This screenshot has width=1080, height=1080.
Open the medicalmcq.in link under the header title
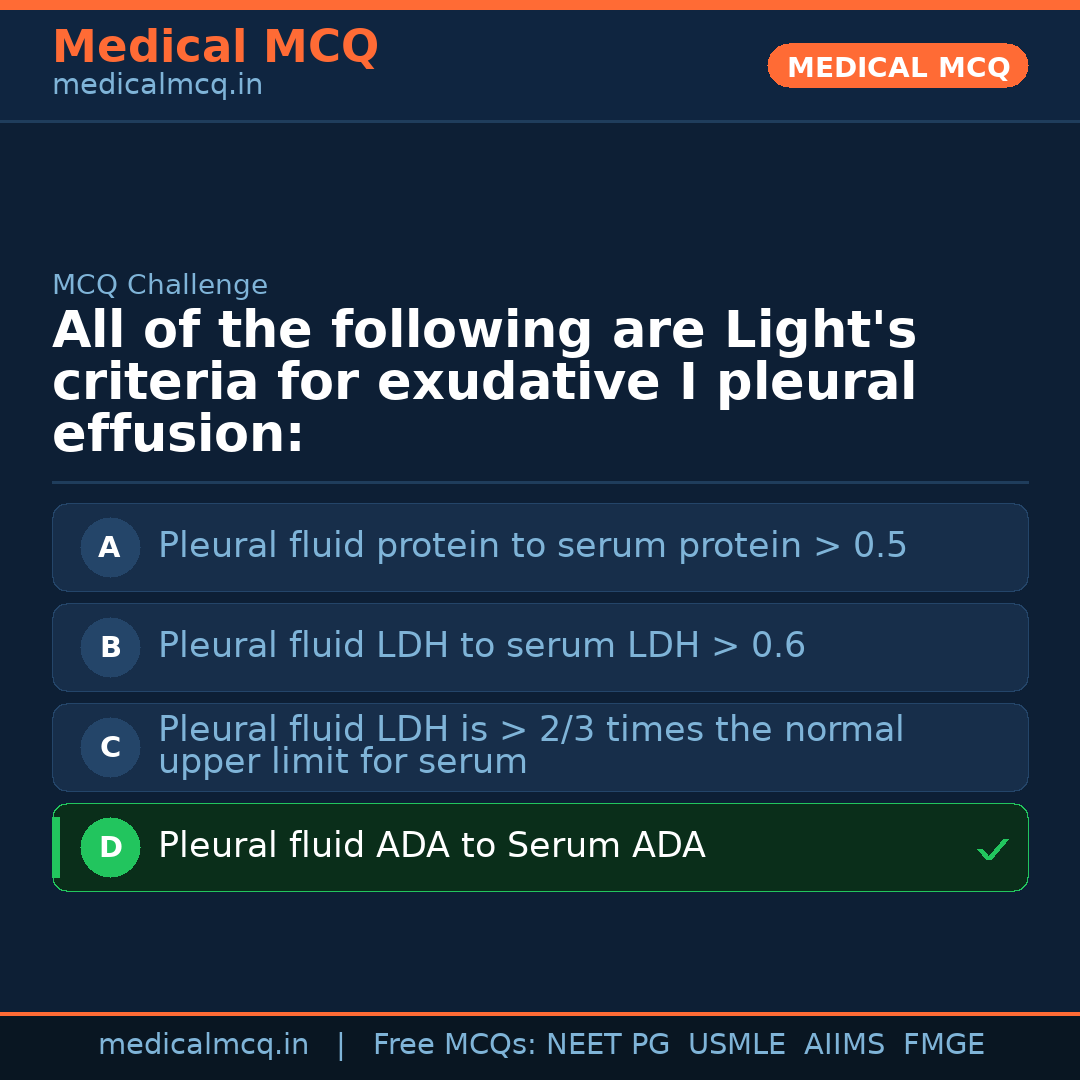pyautogui.click(x=157, y=85)
